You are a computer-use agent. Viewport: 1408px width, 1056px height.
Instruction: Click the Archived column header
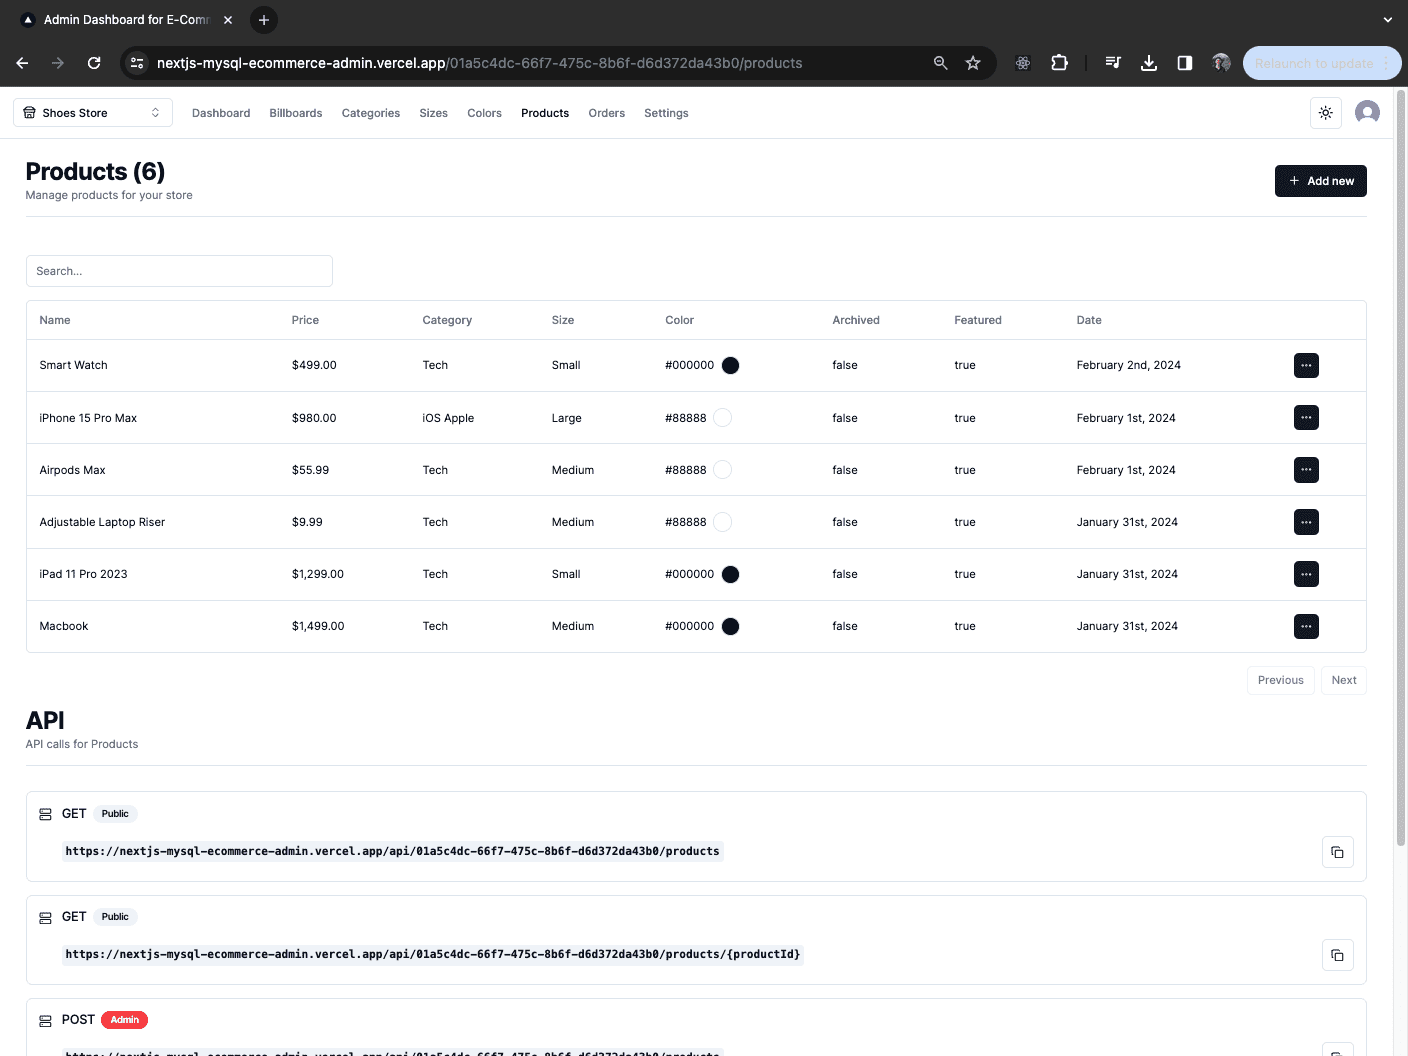point(856,320)
